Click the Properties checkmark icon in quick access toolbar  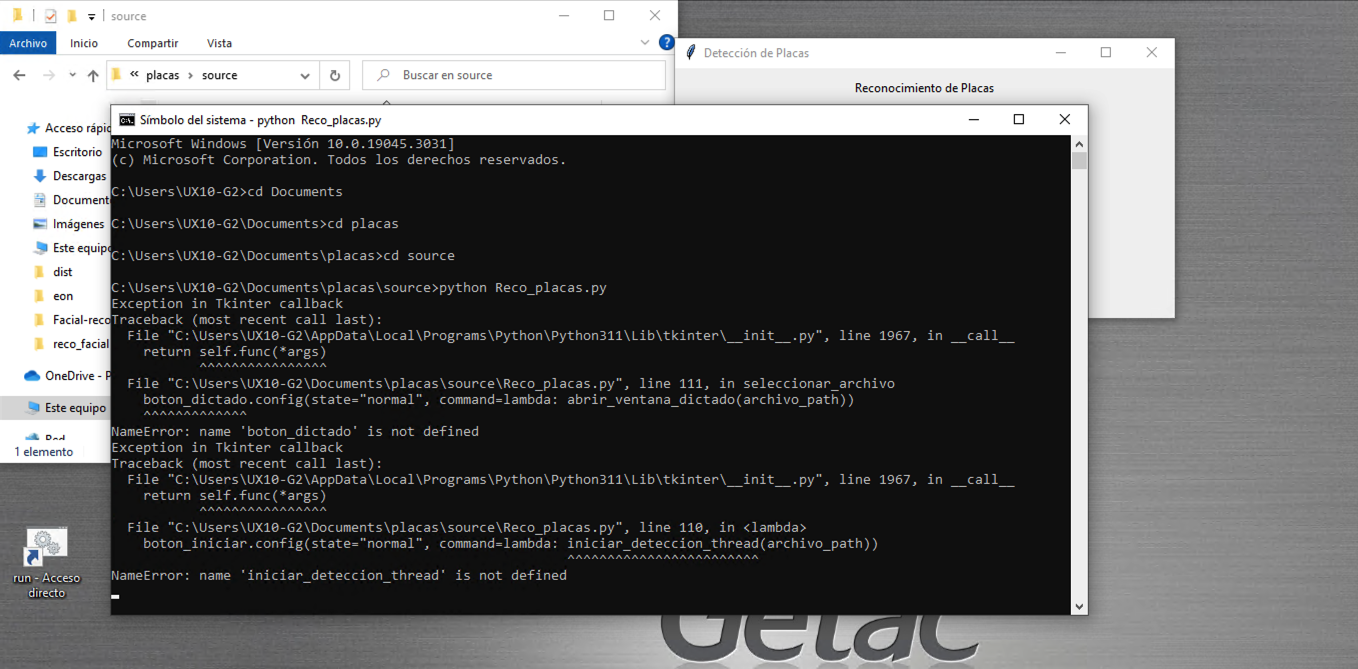51,16
